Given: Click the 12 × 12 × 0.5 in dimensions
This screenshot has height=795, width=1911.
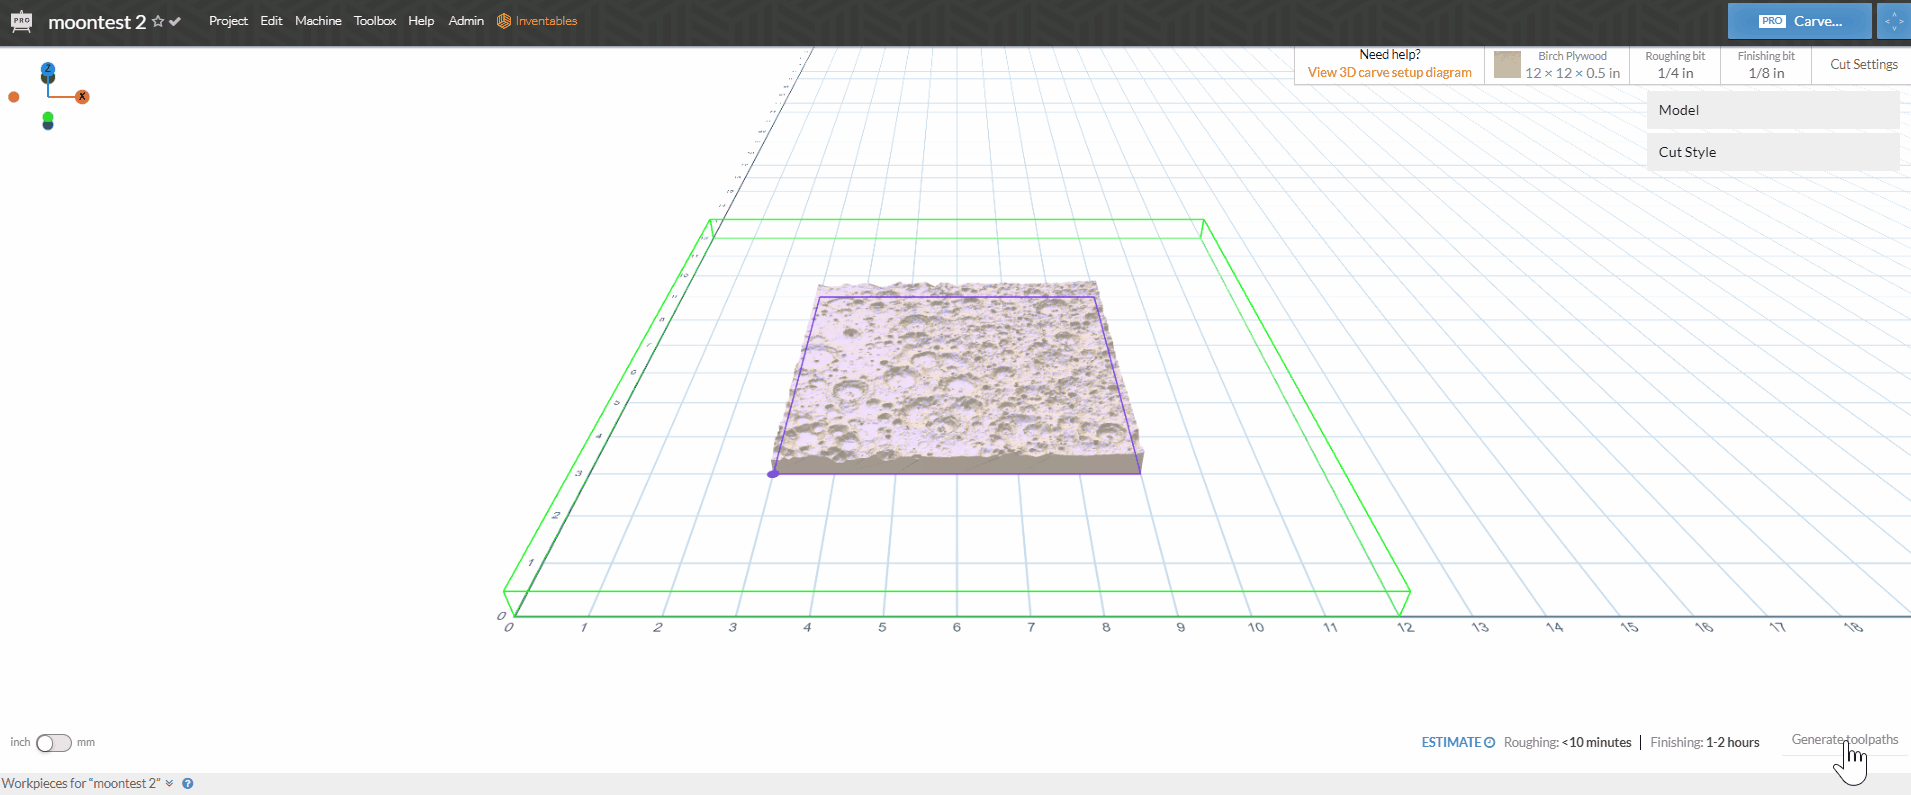Looking at the screenshot, I should point(1572,73).
